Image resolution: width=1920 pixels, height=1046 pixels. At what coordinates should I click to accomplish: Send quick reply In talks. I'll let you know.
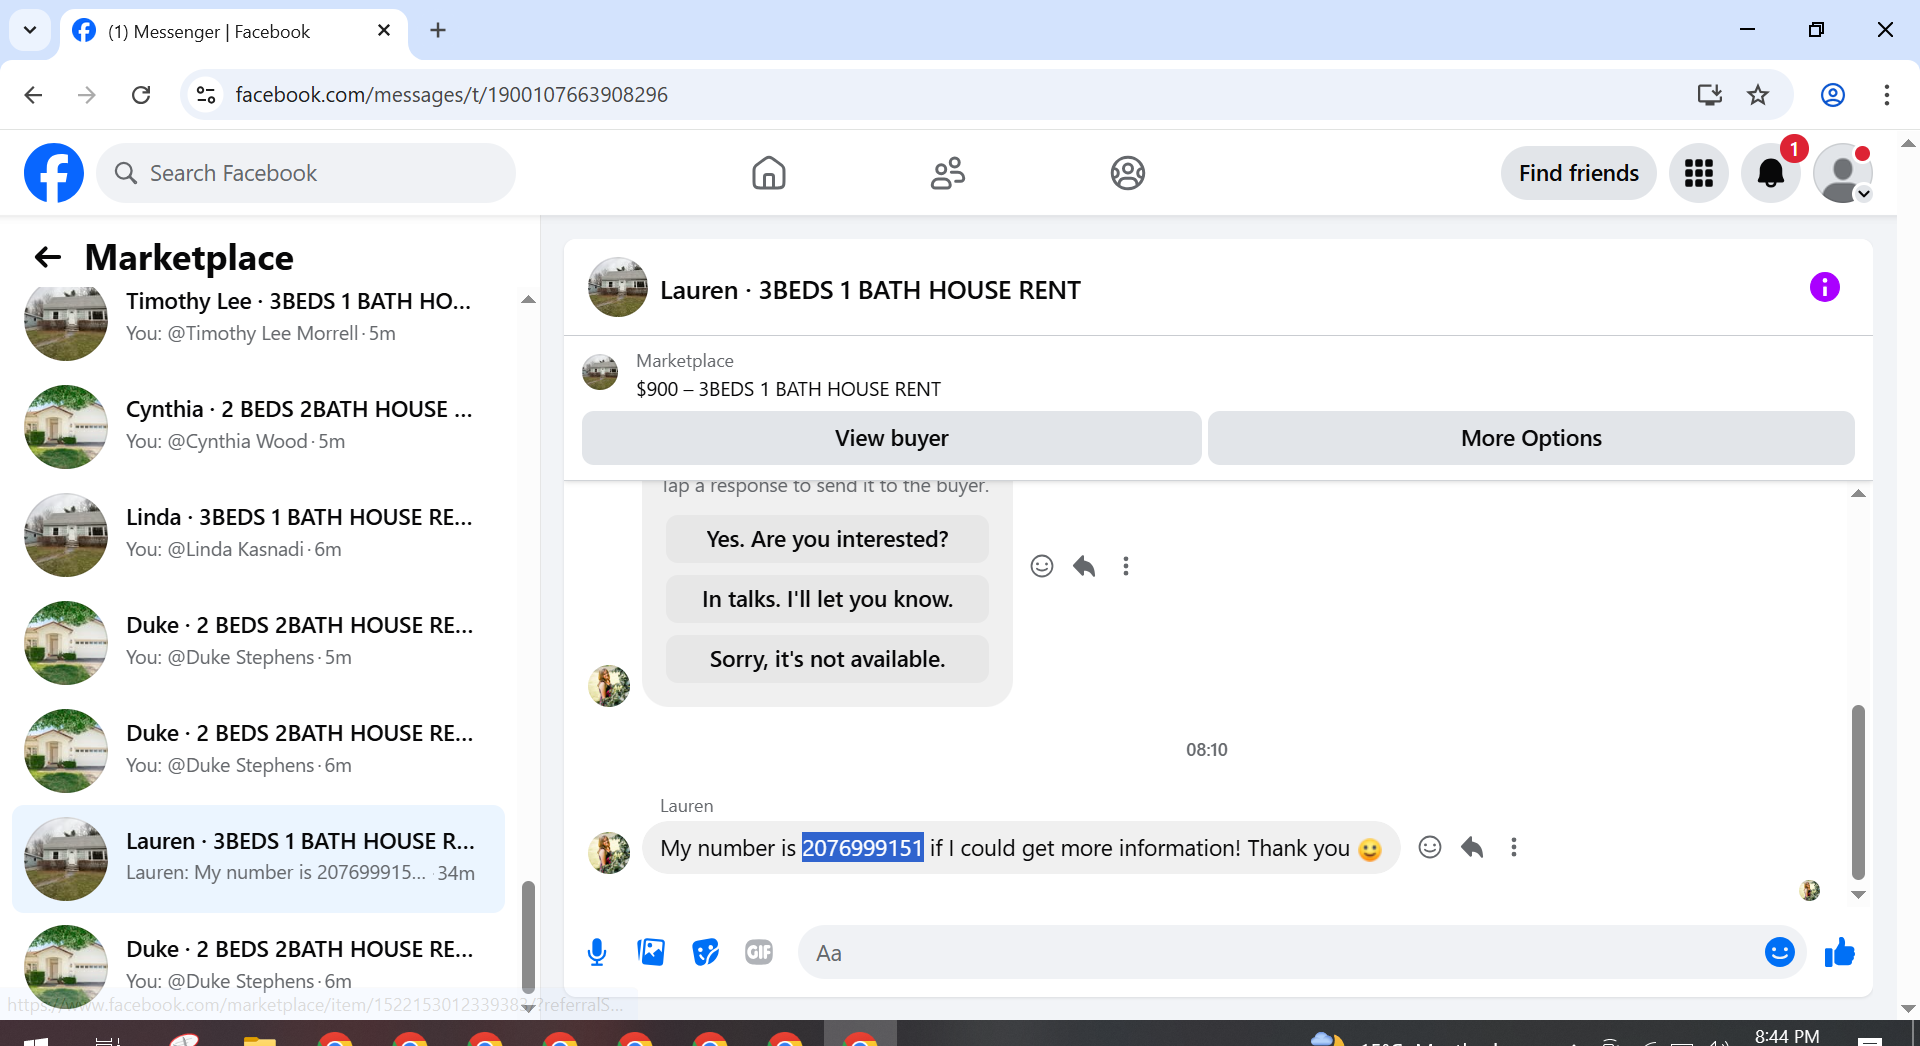click(x=827, y=599)
